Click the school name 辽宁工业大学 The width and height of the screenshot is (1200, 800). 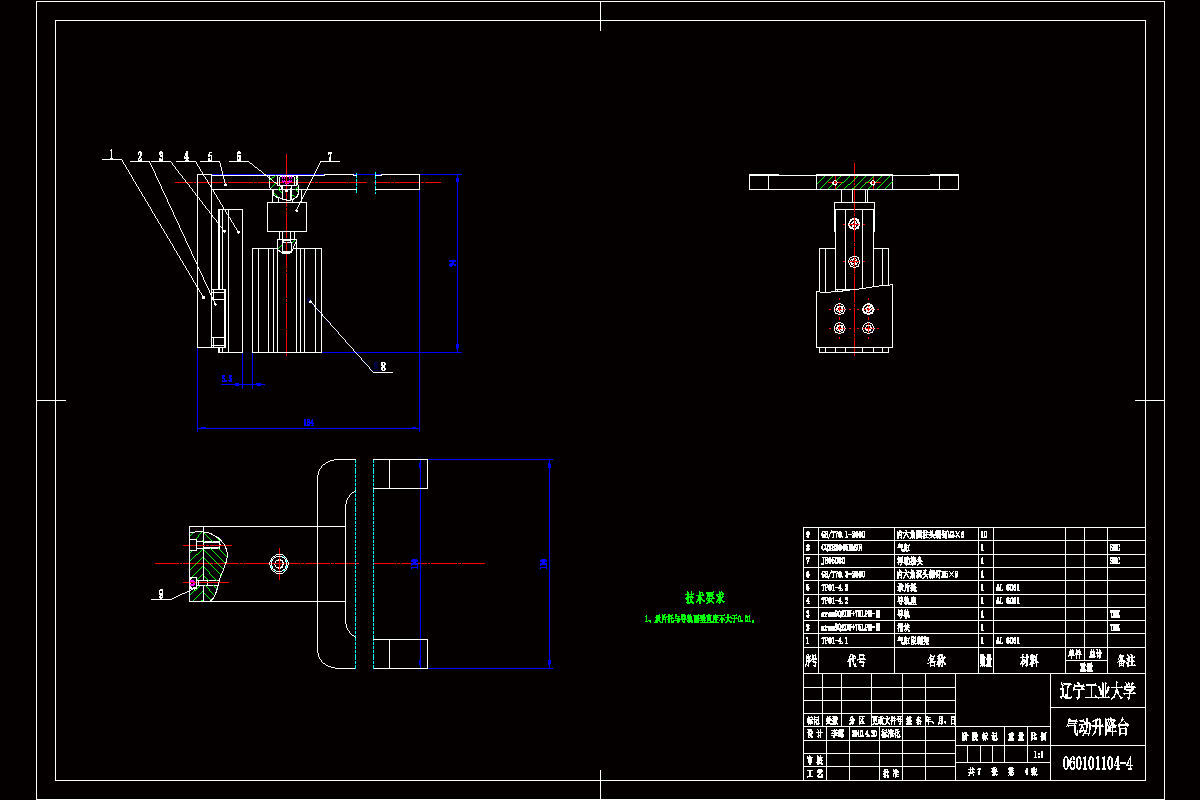pos(1098,690)
